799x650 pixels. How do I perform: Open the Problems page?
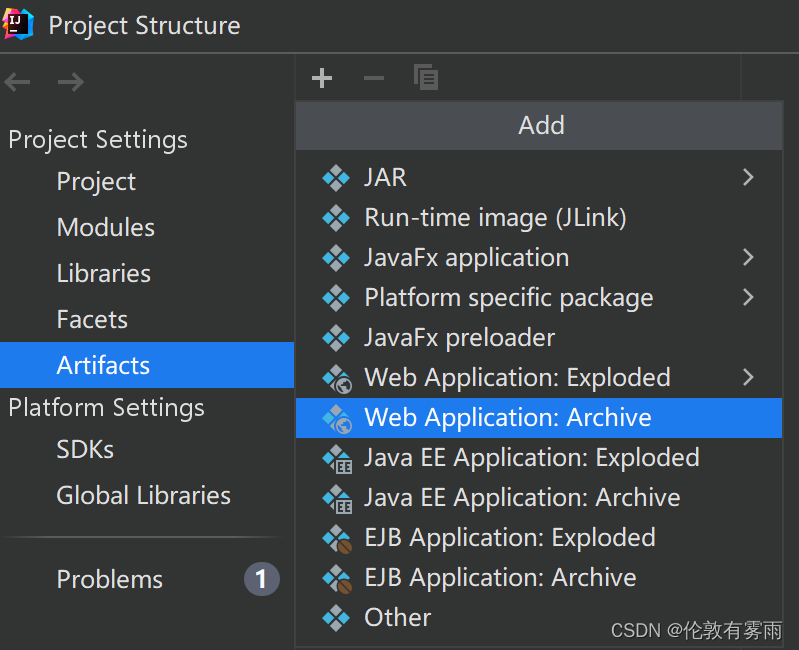[147, 579]
